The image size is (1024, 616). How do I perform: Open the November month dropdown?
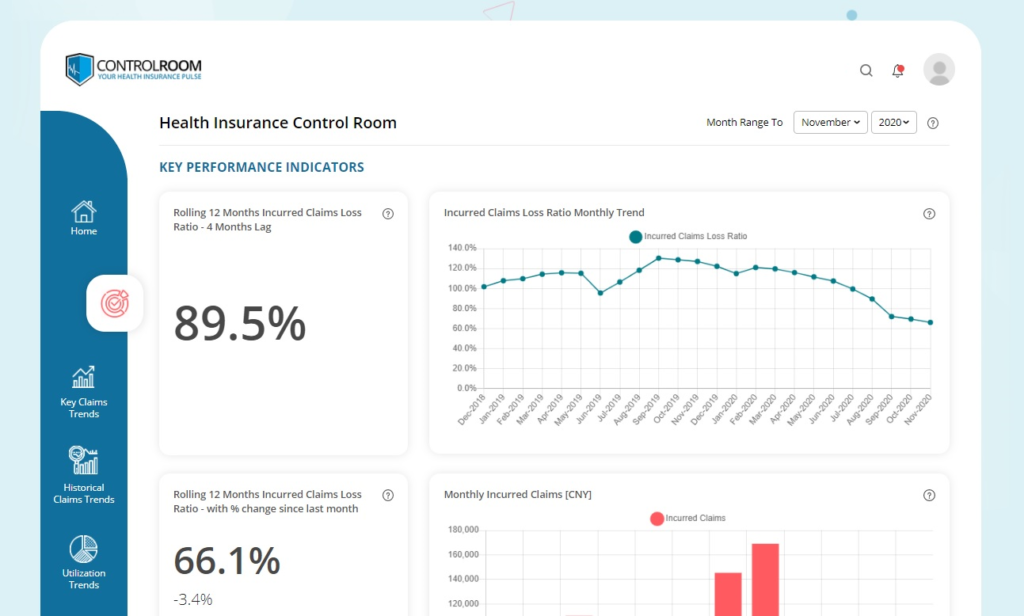pos(830,122)
